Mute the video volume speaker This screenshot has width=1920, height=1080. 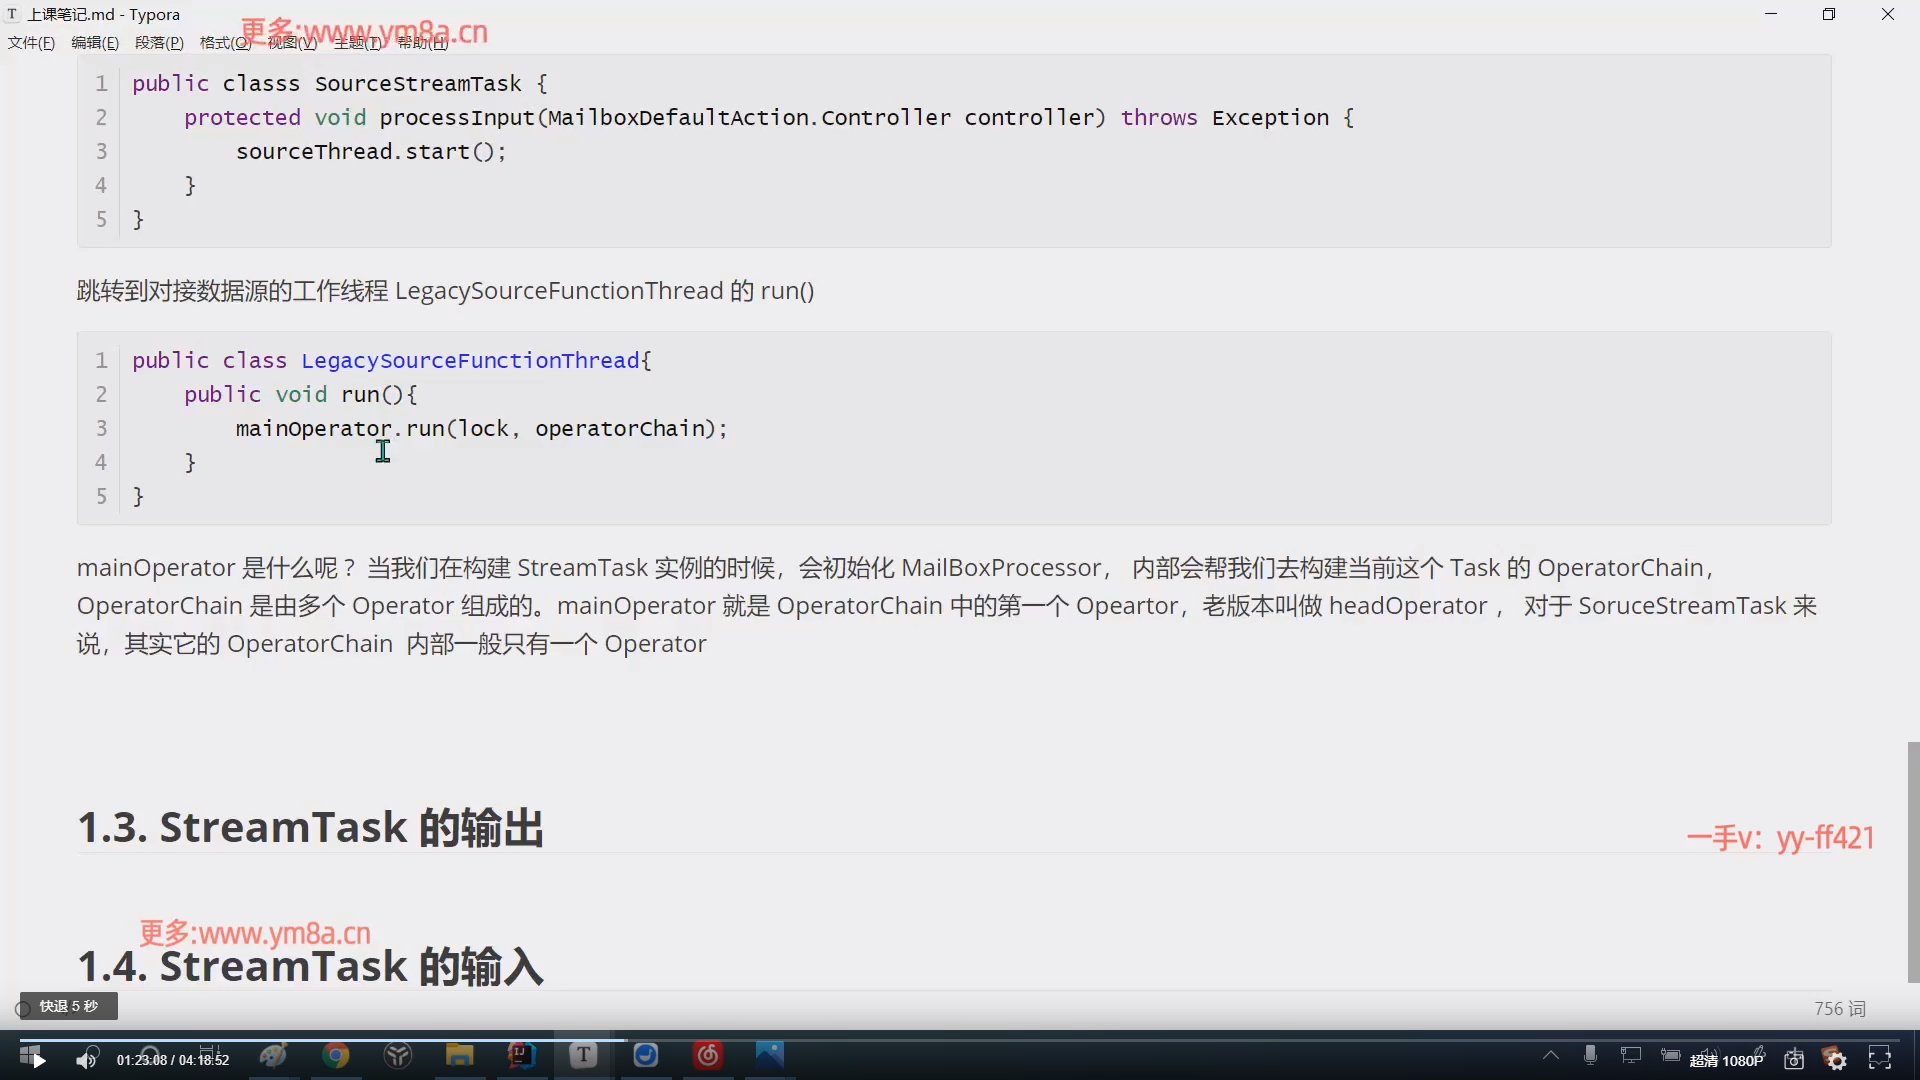88,1059
